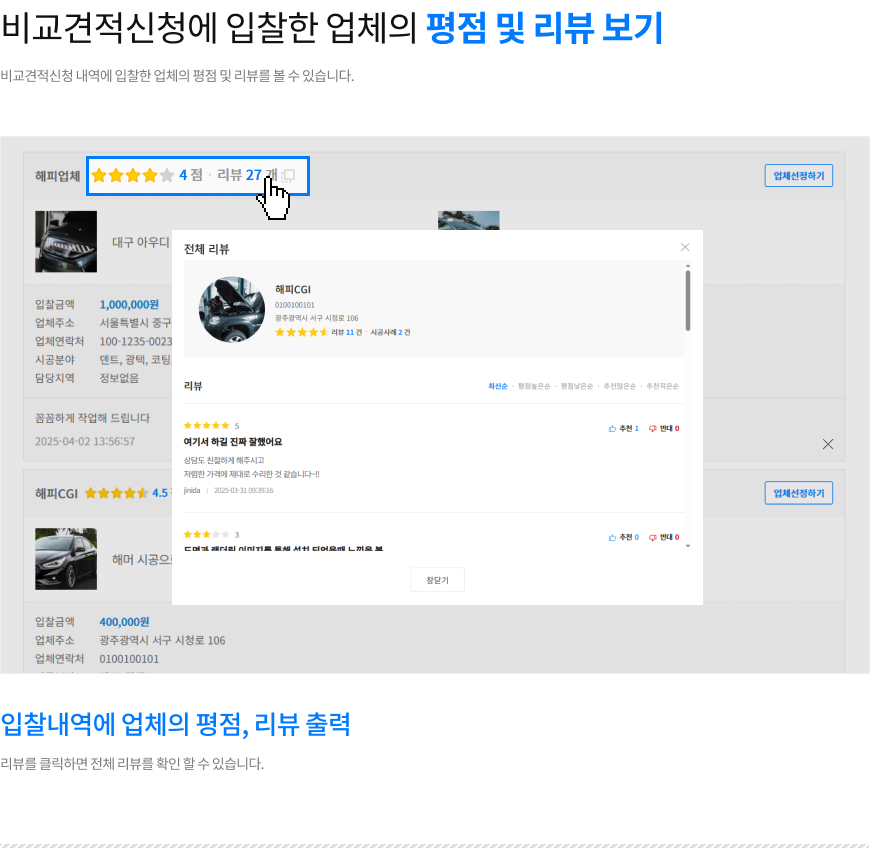Click thumbs-up 추천 on the first review
The width and height of the screenshot is (870, 848).
(x=624, y=428)
